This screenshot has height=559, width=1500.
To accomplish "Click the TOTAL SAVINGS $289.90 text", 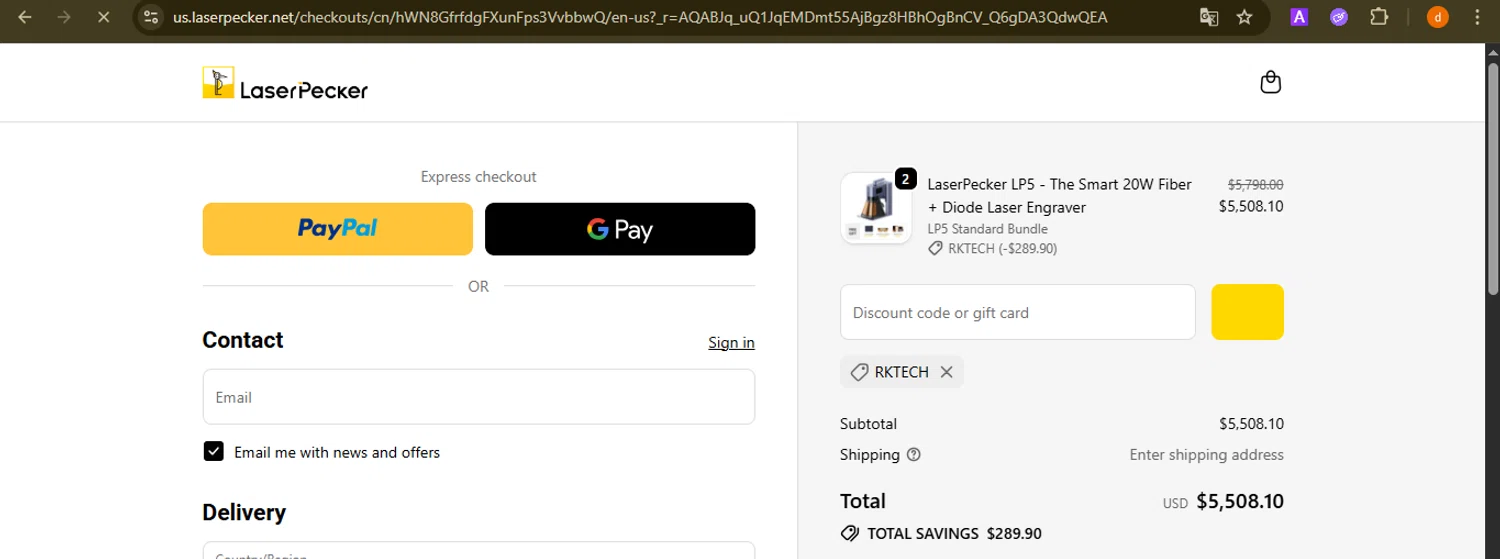I will pyautogui.click(x=954, y=533).
